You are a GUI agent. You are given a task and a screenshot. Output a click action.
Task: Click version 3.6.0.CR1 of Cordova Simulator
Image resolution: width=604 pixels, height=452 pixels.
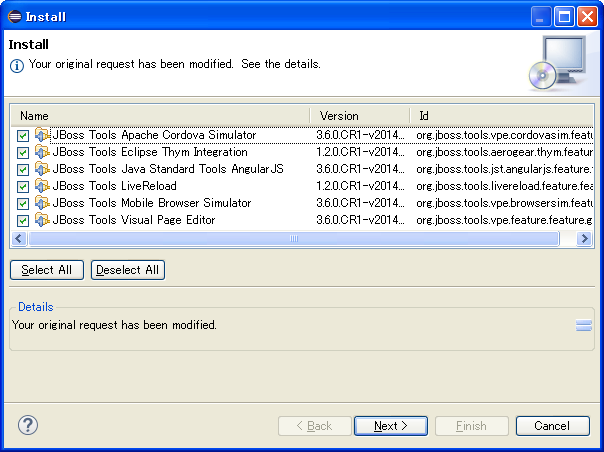(361, 135)
